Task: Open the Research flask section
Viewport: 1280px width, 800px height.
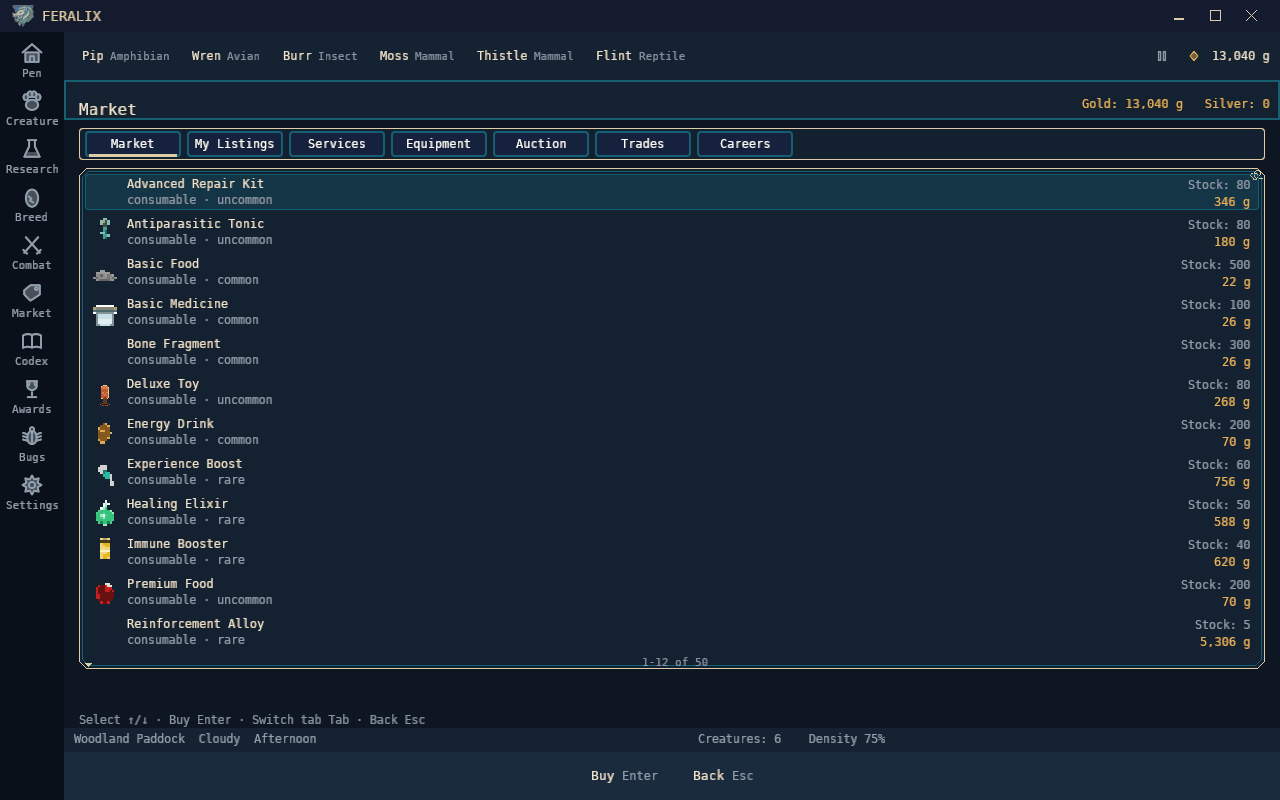Action: (32, 156)
